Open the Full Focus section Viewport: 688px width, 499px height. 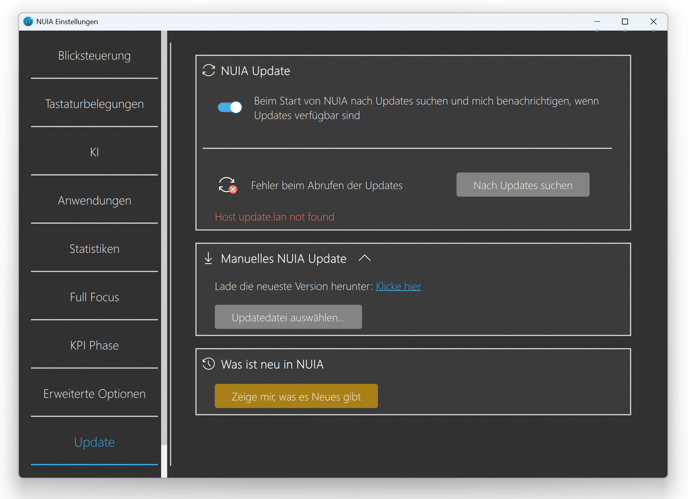94,297
